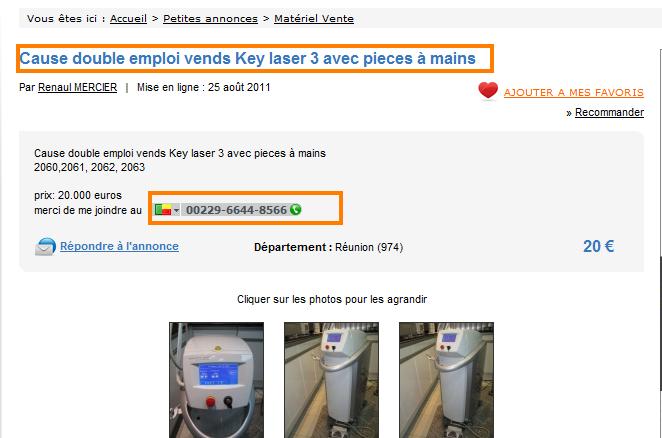The image size is (662, 438).
Task: Go to Petites annonces breadcrumb
Action: point(210,19)
